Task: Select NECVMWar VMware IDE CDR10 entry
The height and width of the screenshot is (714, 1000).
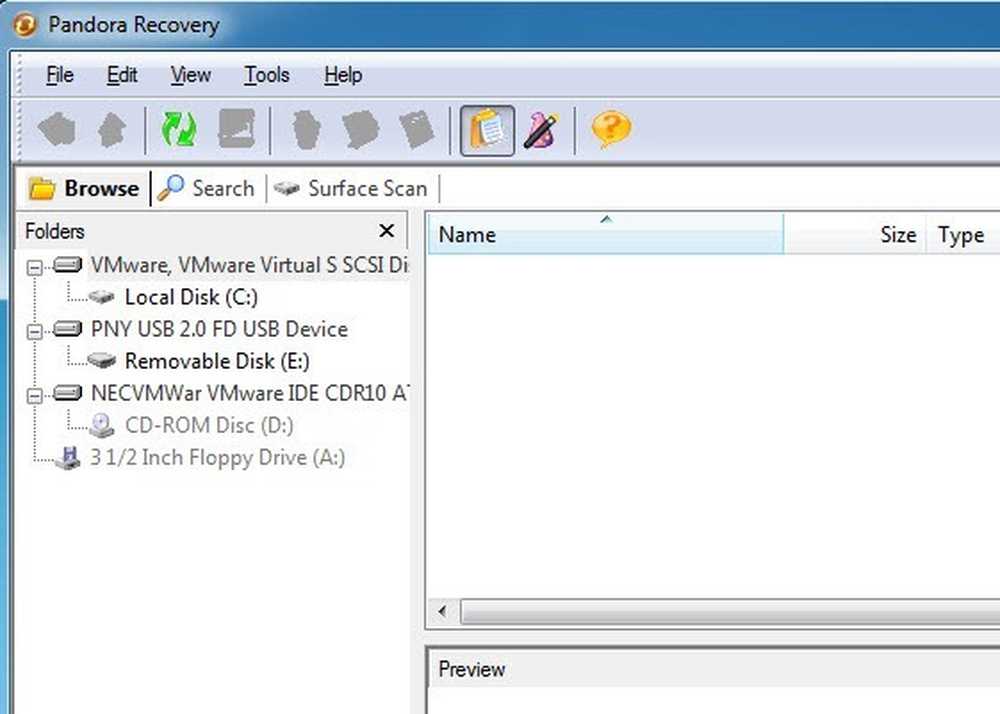Action: [249, 393]
